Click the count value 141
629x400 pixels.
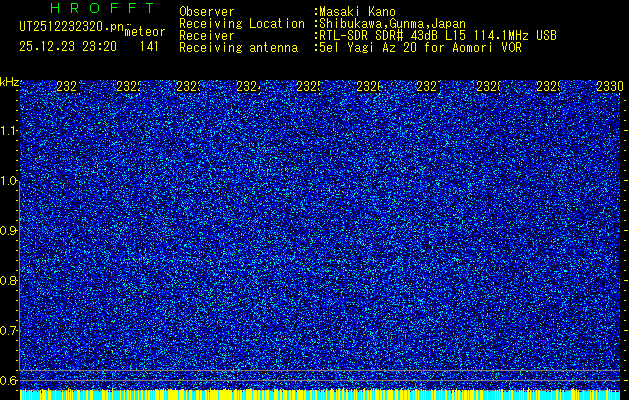point(149,47)
